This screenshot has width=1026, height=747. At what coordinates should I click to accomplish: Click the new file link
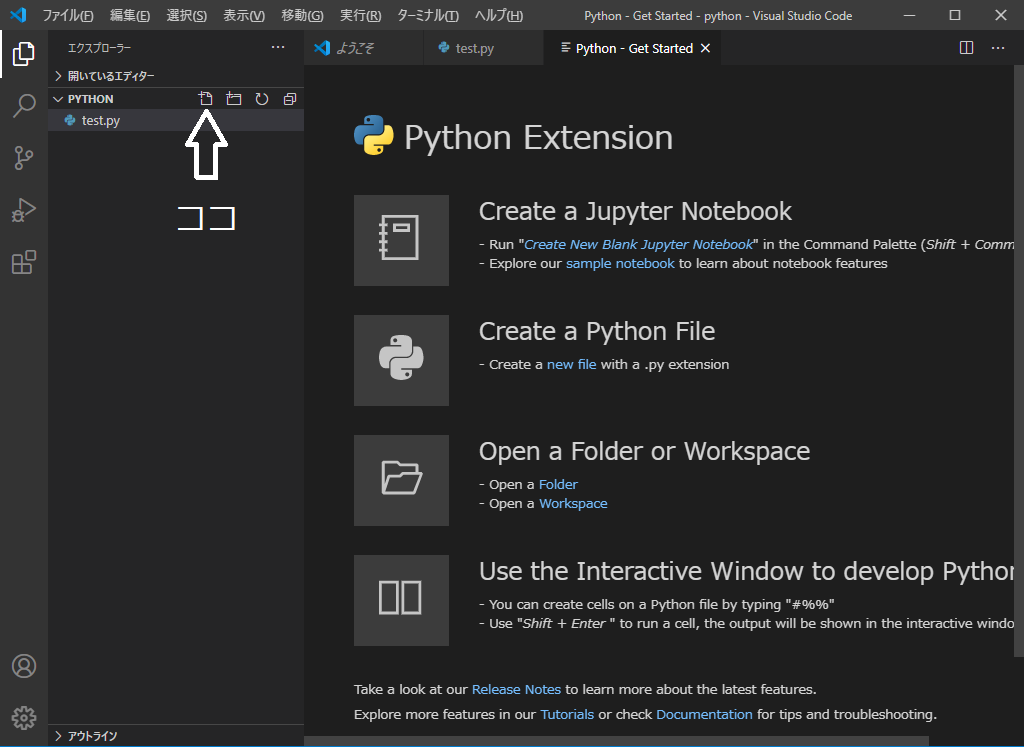[571, 364]
